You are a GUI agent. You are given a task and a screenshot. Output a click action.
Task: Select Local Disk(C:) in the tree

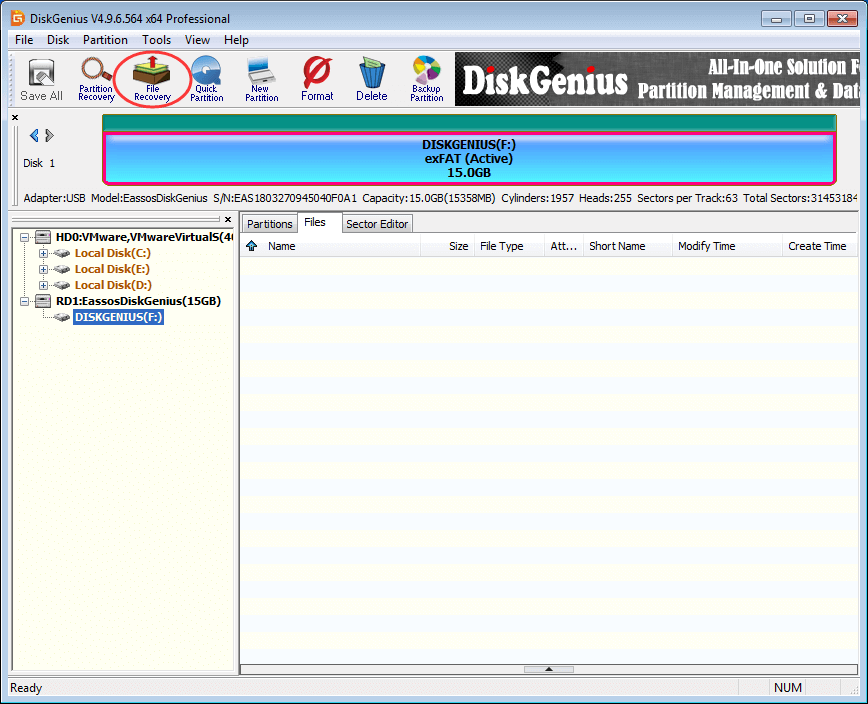(113, 253)
